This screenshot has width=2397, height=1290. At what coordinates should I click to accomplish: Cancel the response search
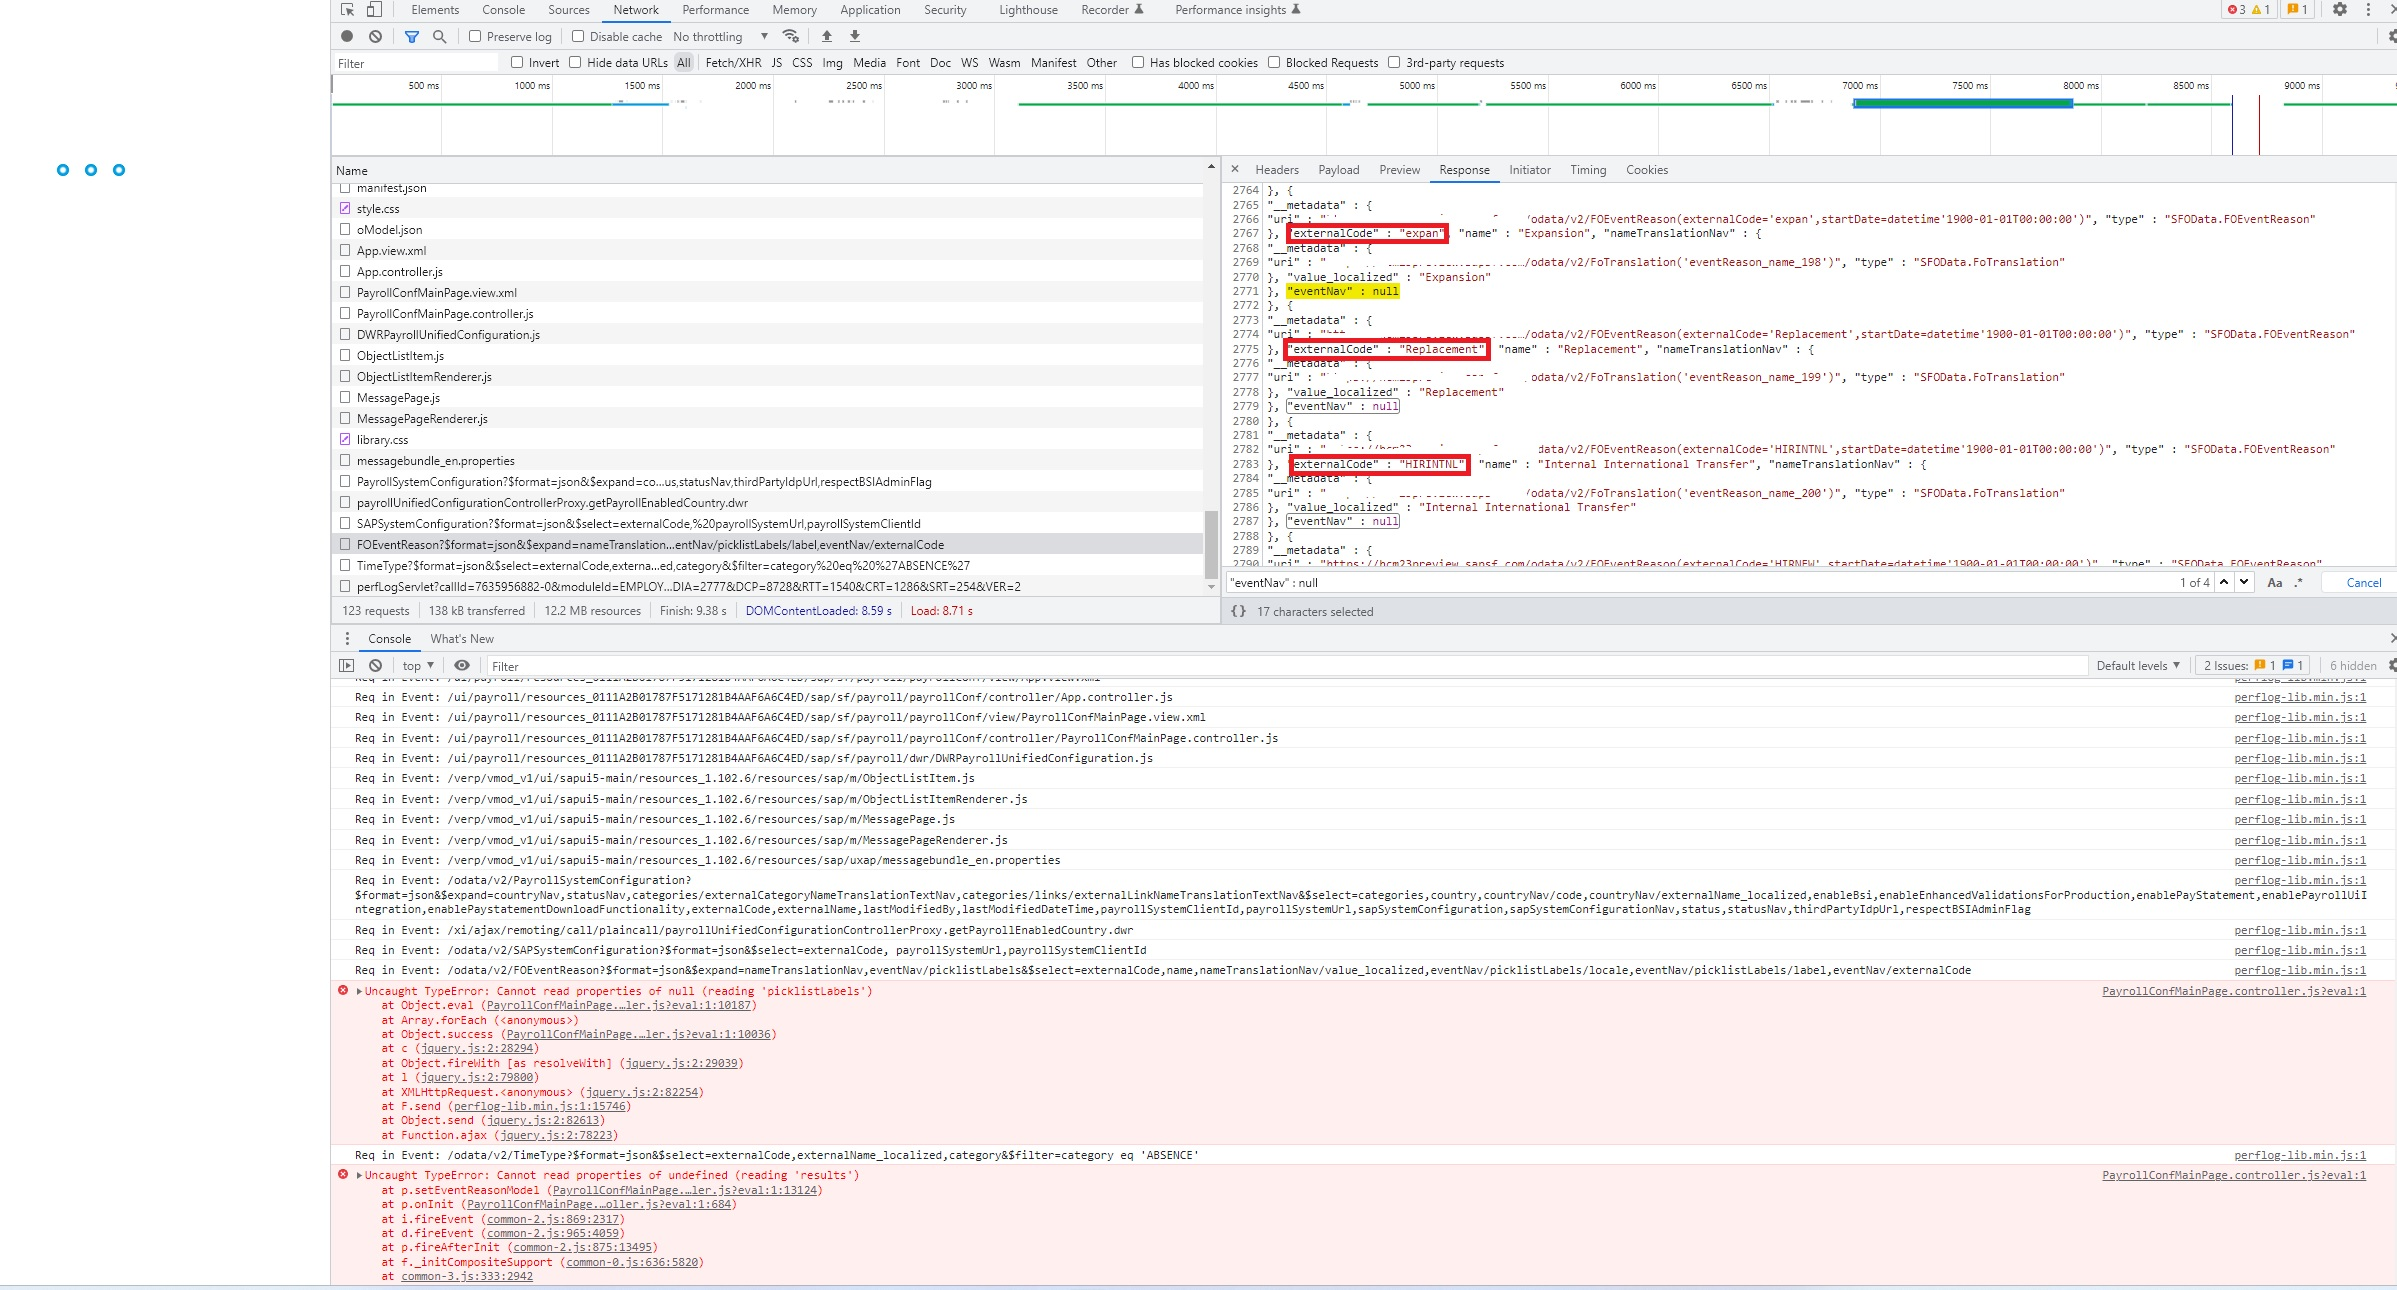(x=2364, y=582)
